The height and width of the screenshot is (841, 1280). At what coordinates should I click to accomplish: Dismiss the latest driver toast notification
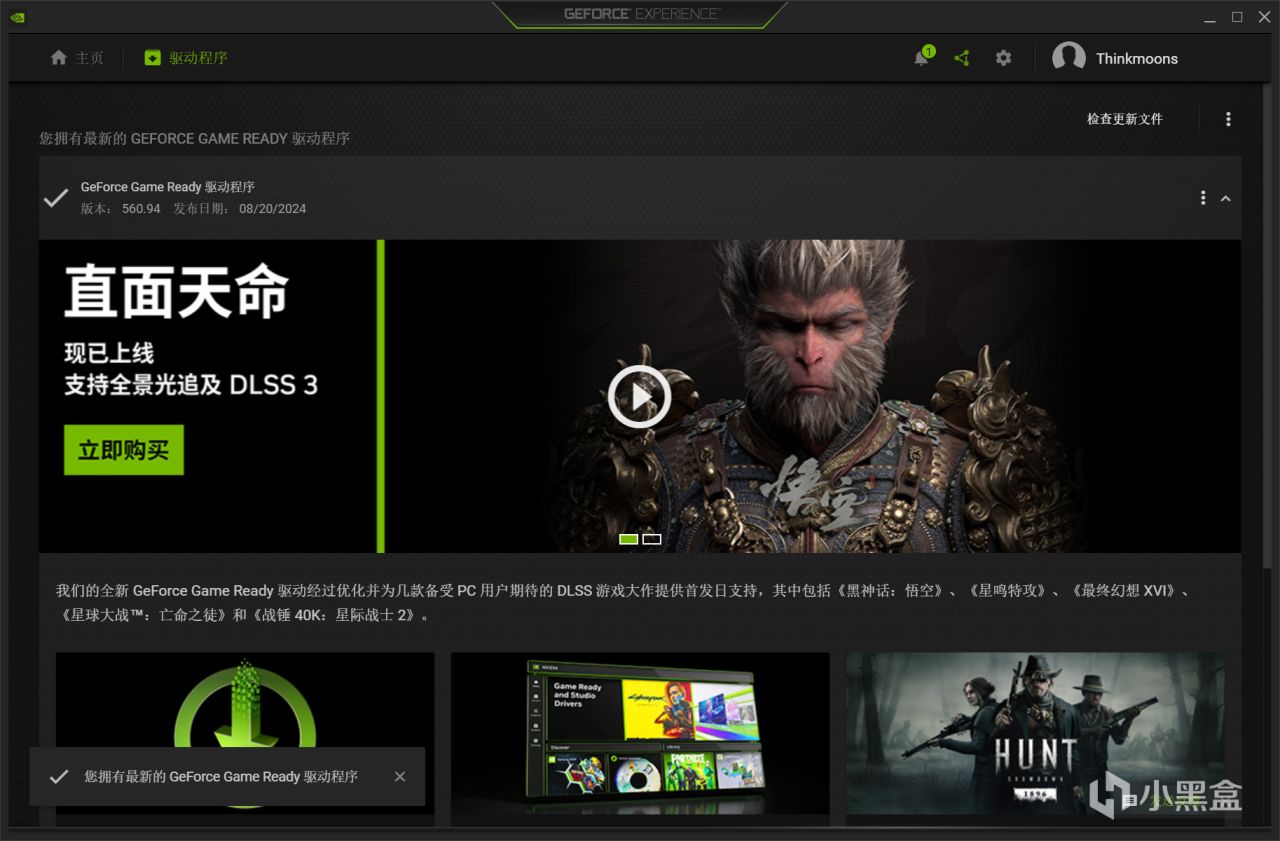[x=400, y=776]
